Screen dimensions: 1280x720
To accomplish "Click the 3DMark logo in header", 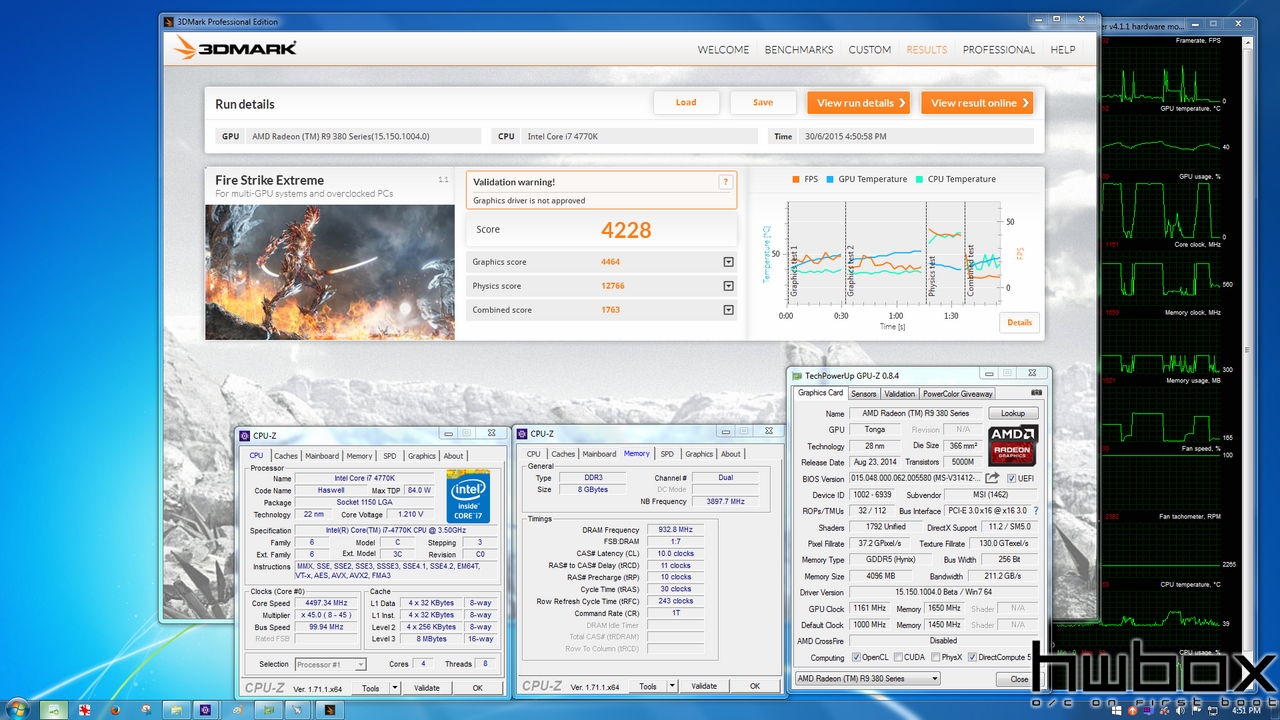I will (x=236, y=48).
